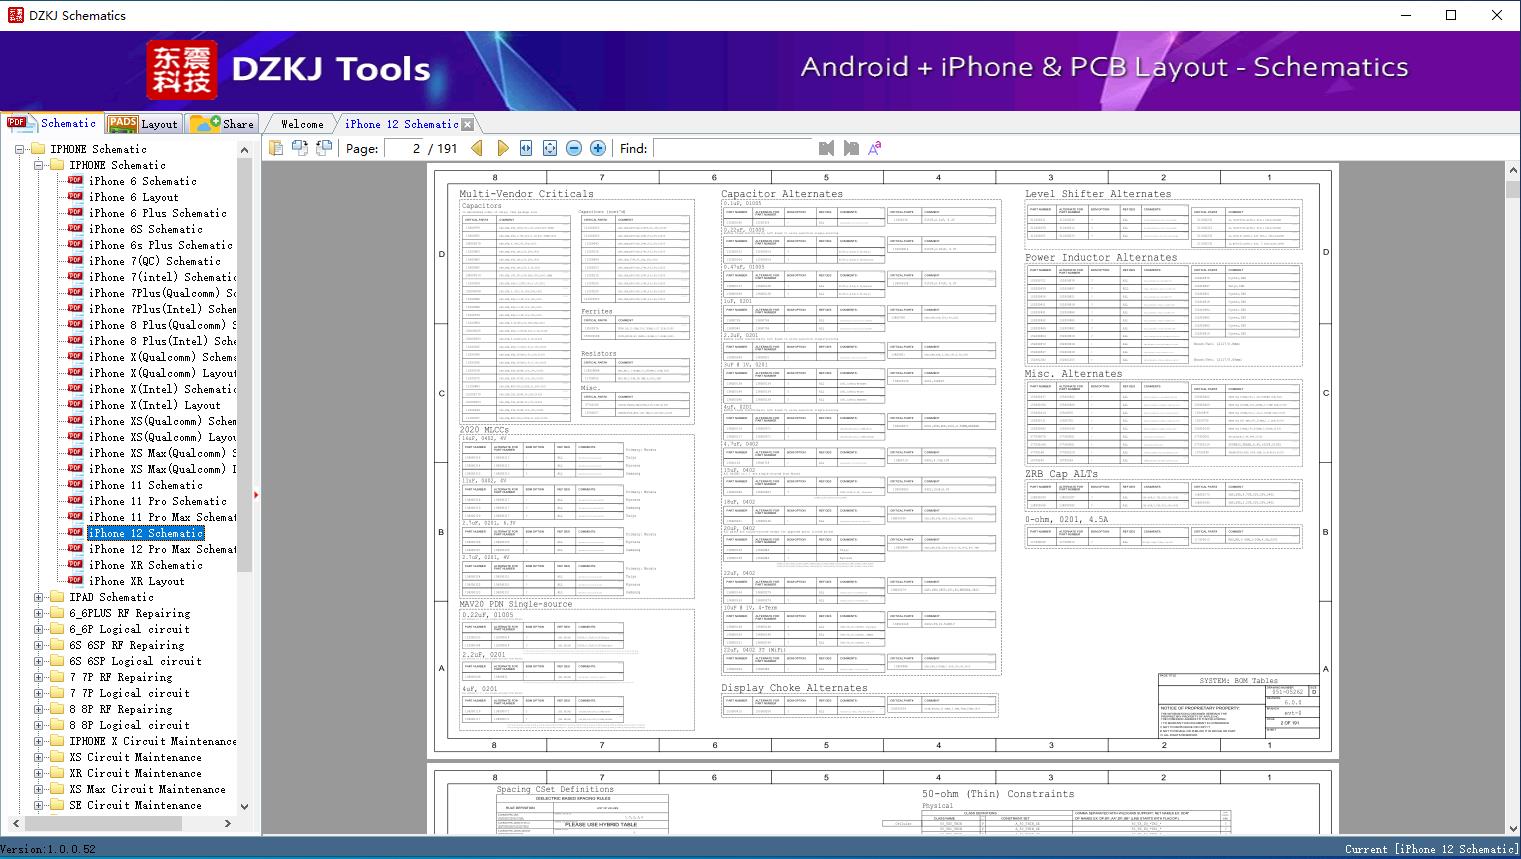Click the folder icon beside 6_6PLUS RF Repairing
Screen dimensions: 1521x859
tap(57, 613)
